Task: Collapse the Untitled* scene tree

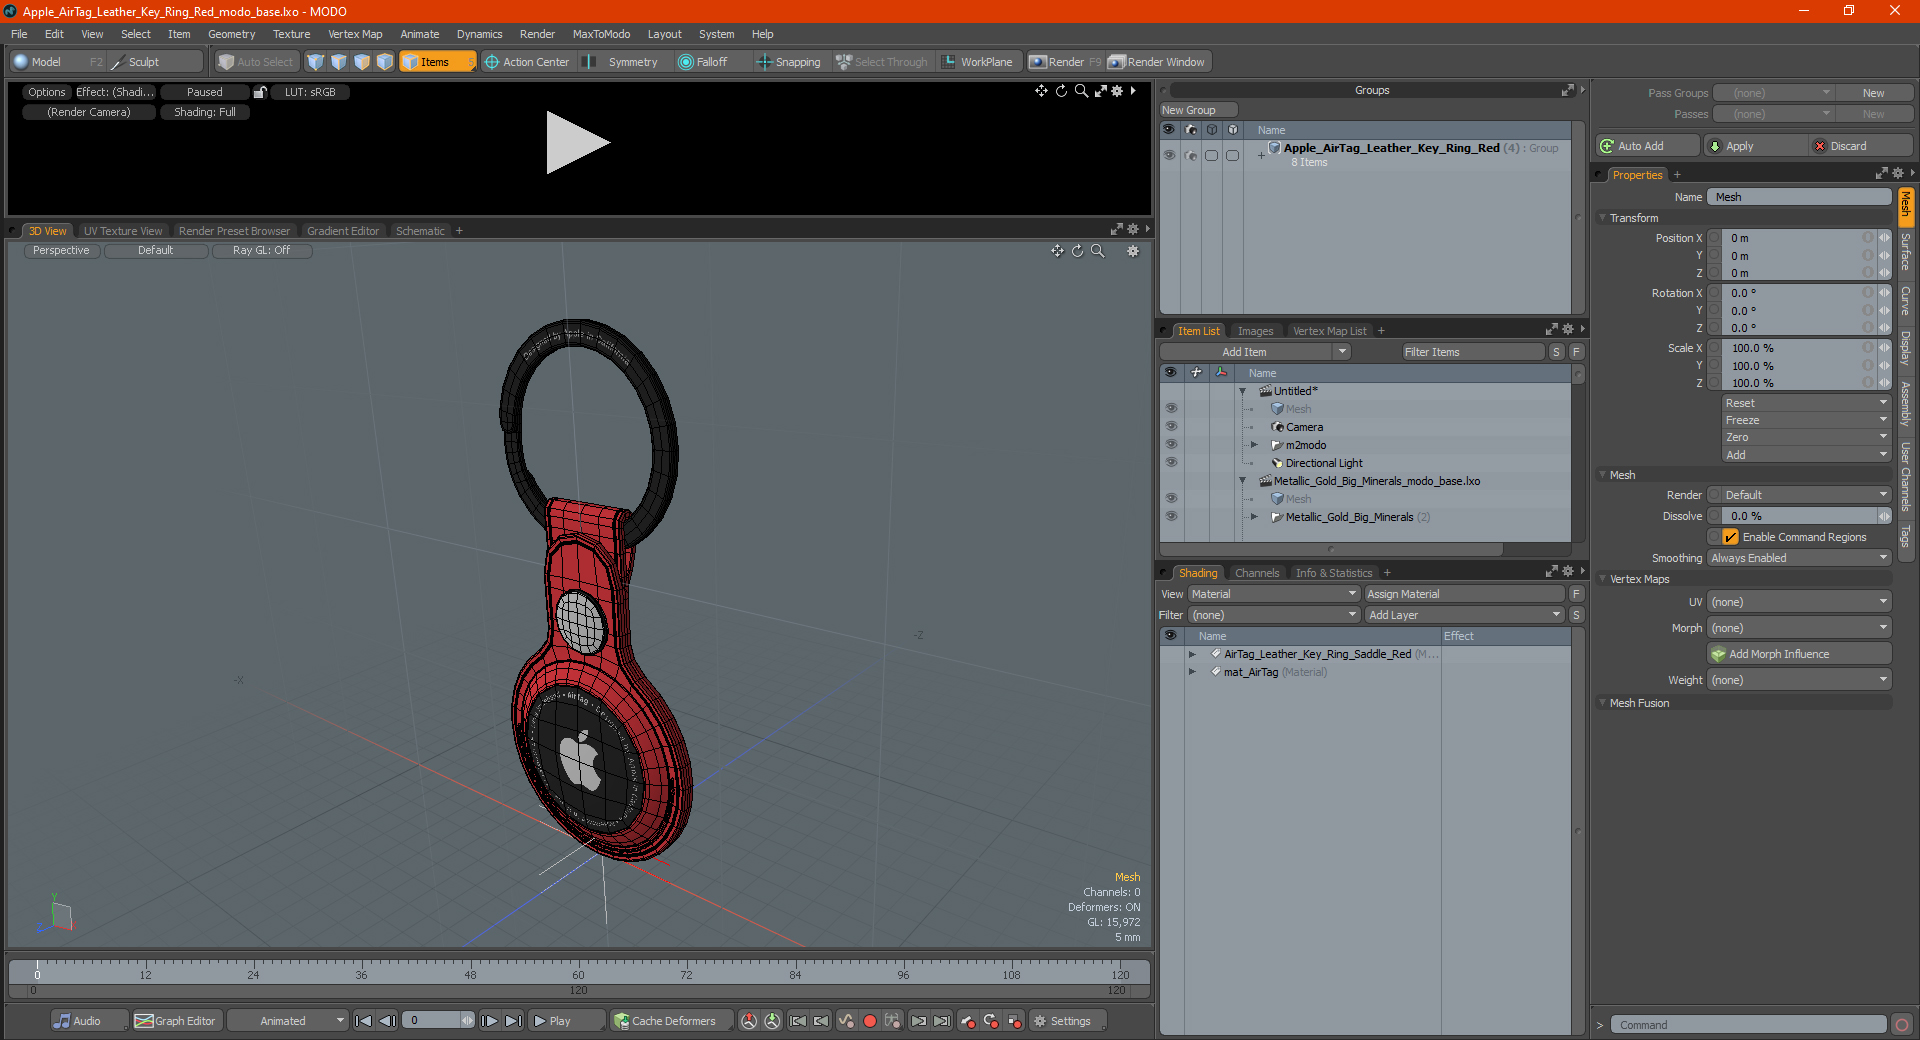Action: point(1243,391)
